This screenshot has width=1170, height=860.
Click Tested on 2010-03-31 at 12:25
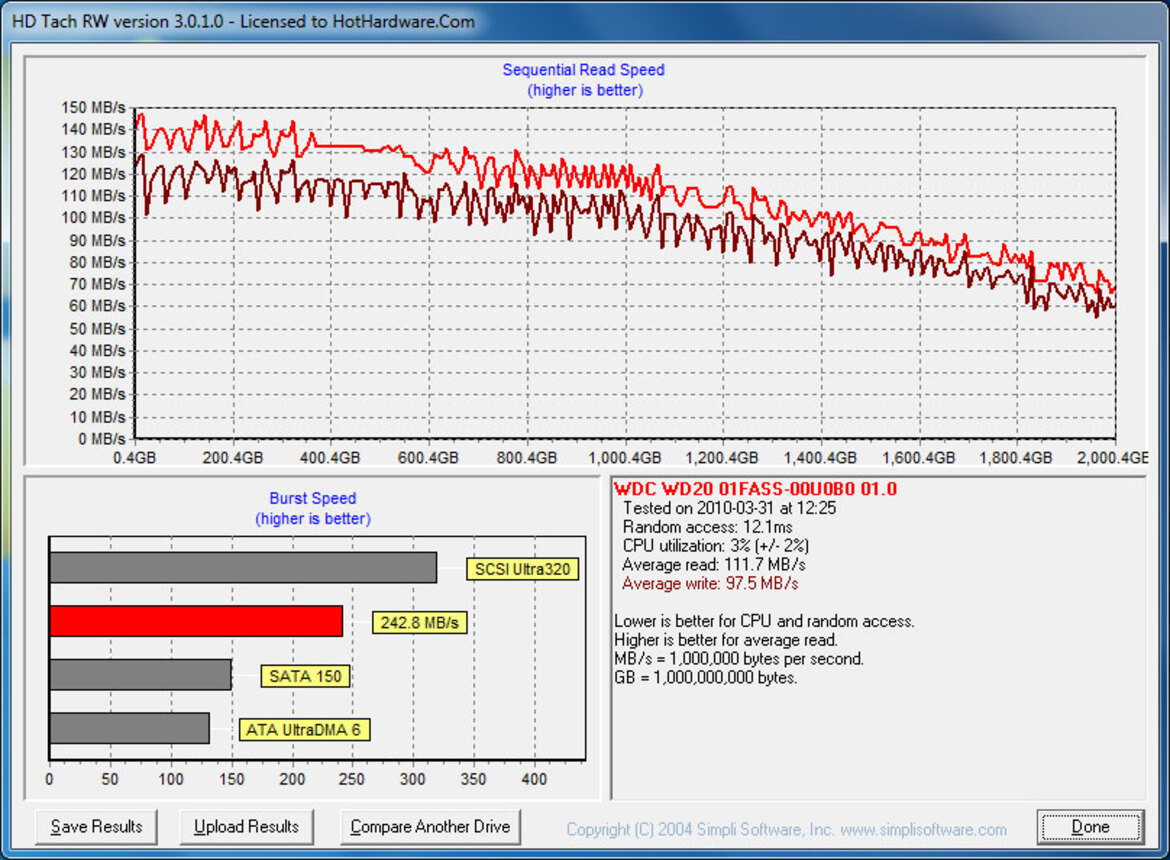click(x=729, y=509)
